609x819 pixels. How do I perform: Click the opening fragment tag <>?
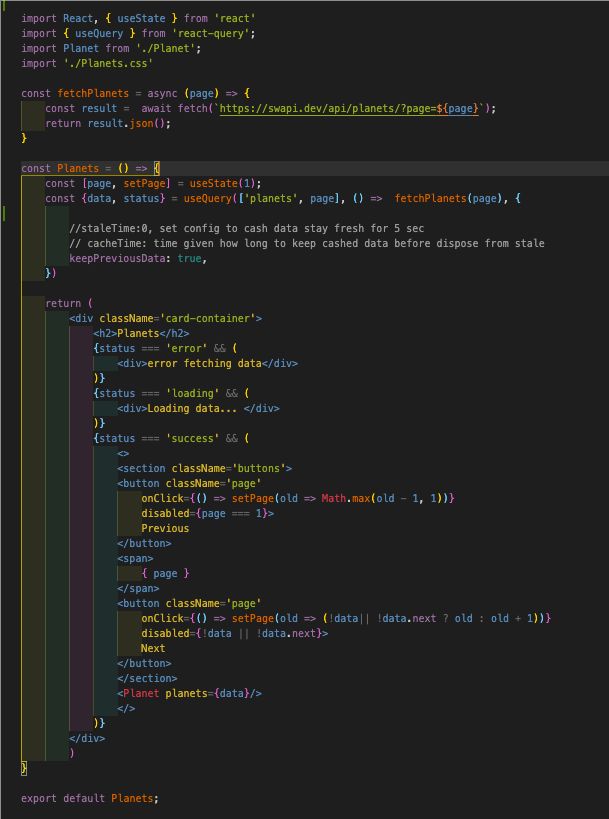[123, 453]
